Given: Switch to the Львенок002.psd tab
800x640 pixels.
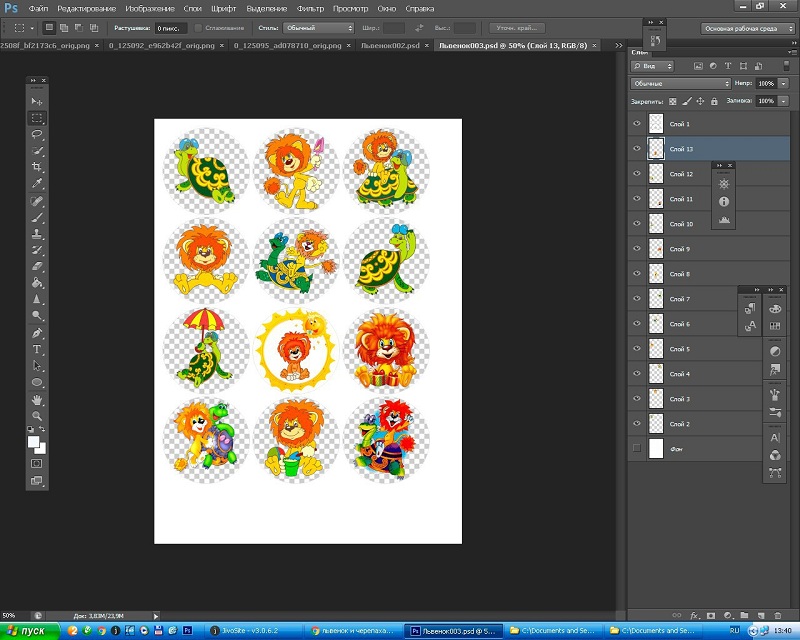Looking at the screenshot, I should coord(390,45).
